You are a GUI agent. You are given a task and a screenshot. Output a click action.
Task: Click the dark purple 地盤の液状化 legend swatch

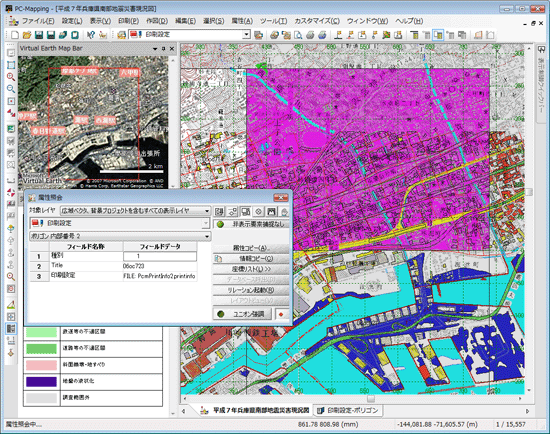tap(41, 381)
